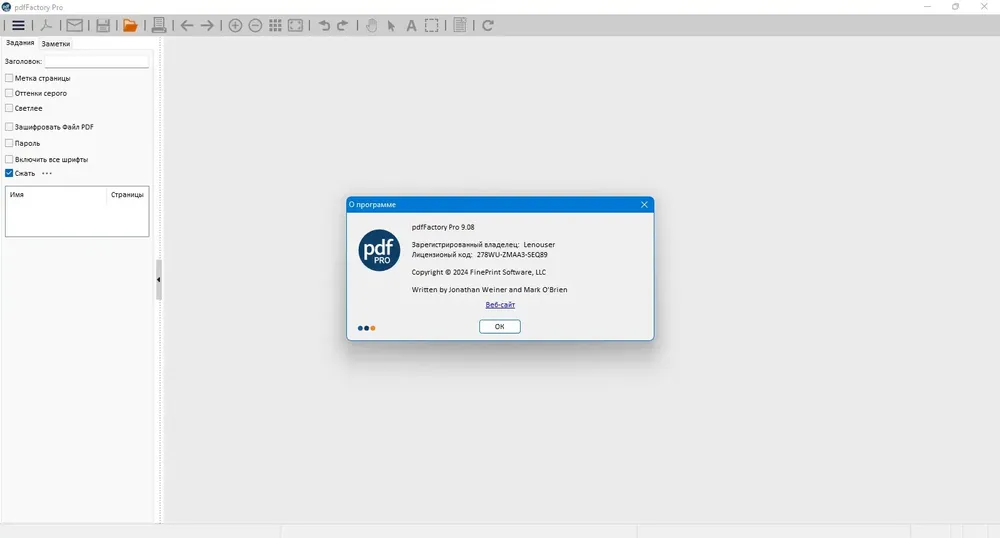Show page thumbnails grid view
Screen dimensions: 1000x538
click(x=276, y=25)
